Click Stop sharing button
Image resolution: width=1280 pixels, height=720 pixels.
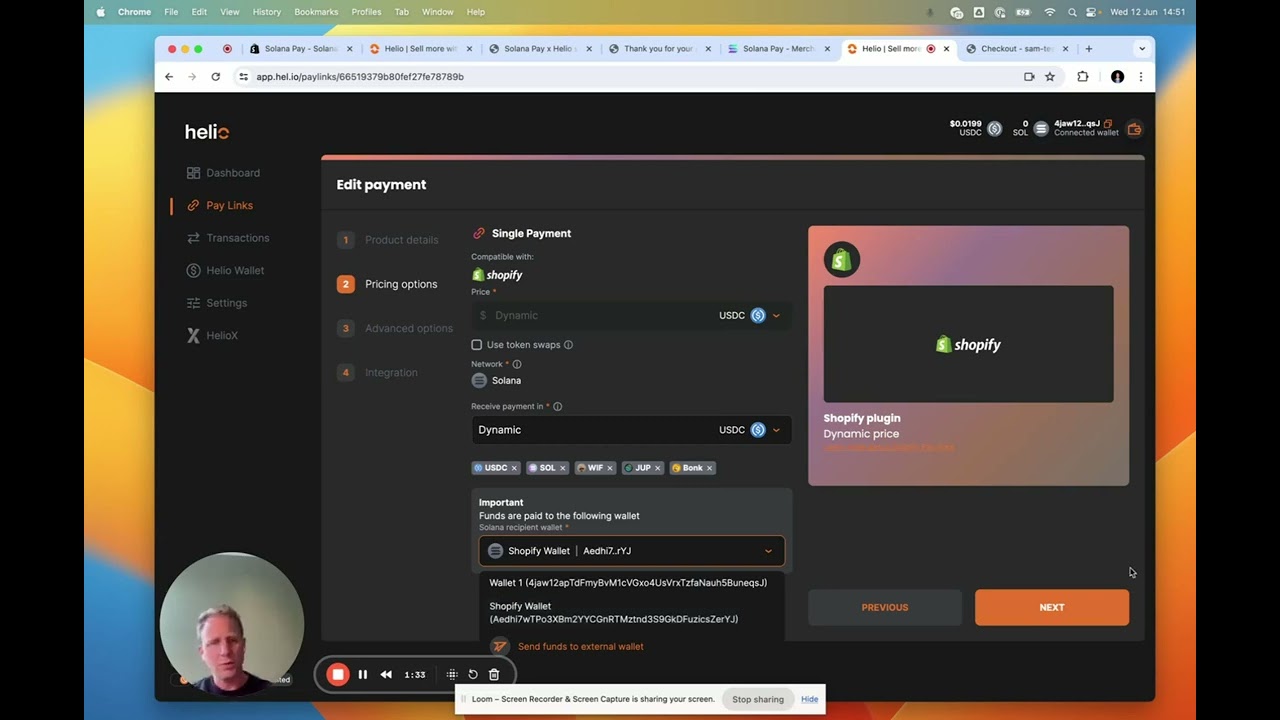tap(758, 699)
